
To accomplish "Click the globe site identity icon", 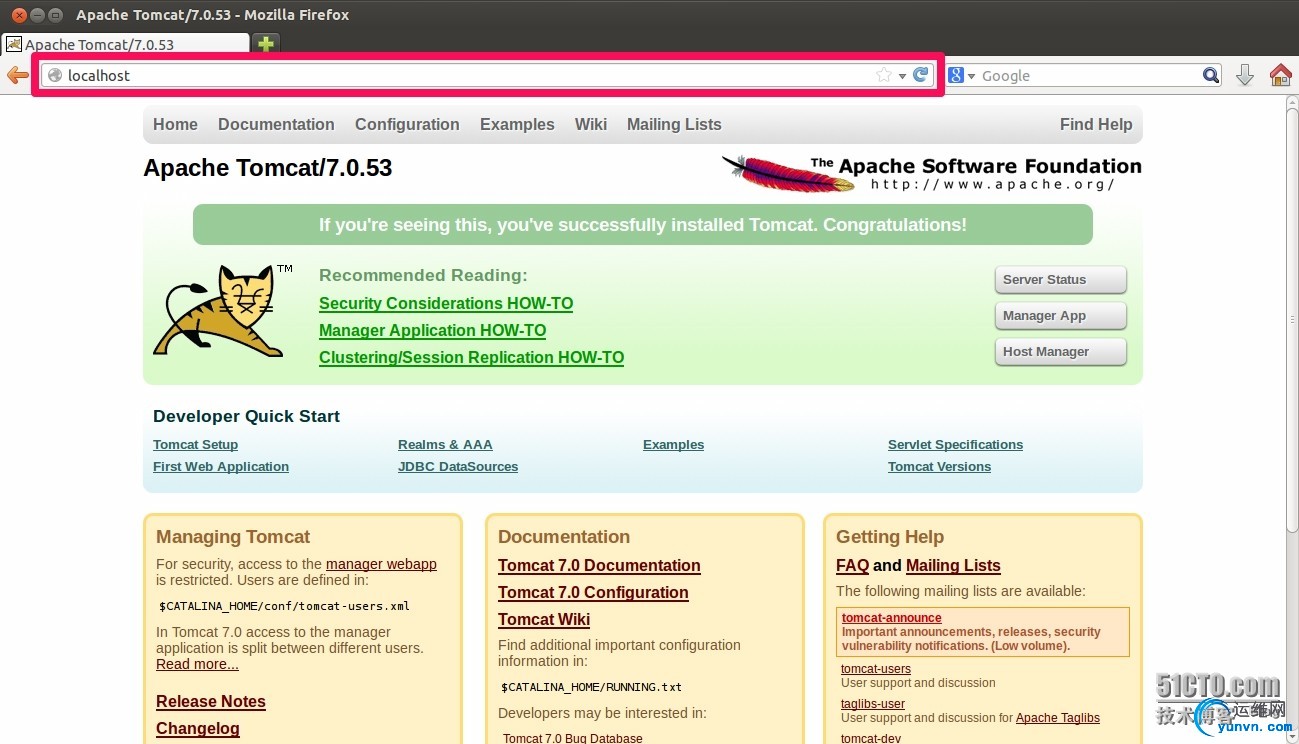I will [x=55, y=76].
